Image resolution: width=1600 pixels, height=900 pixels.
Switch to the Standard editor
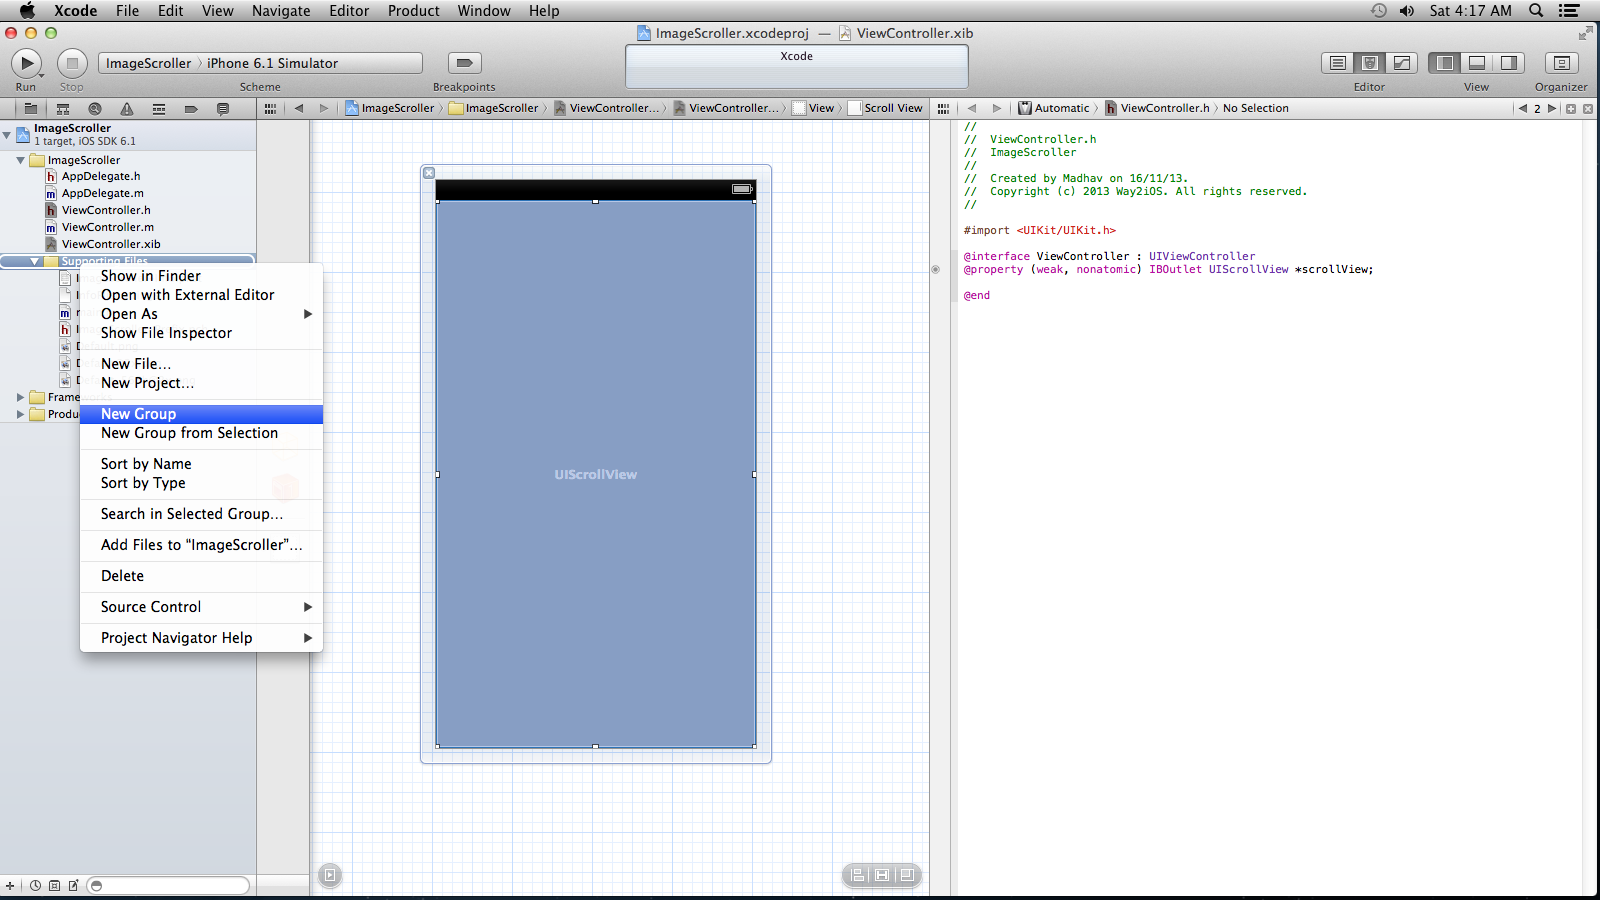1337,63
